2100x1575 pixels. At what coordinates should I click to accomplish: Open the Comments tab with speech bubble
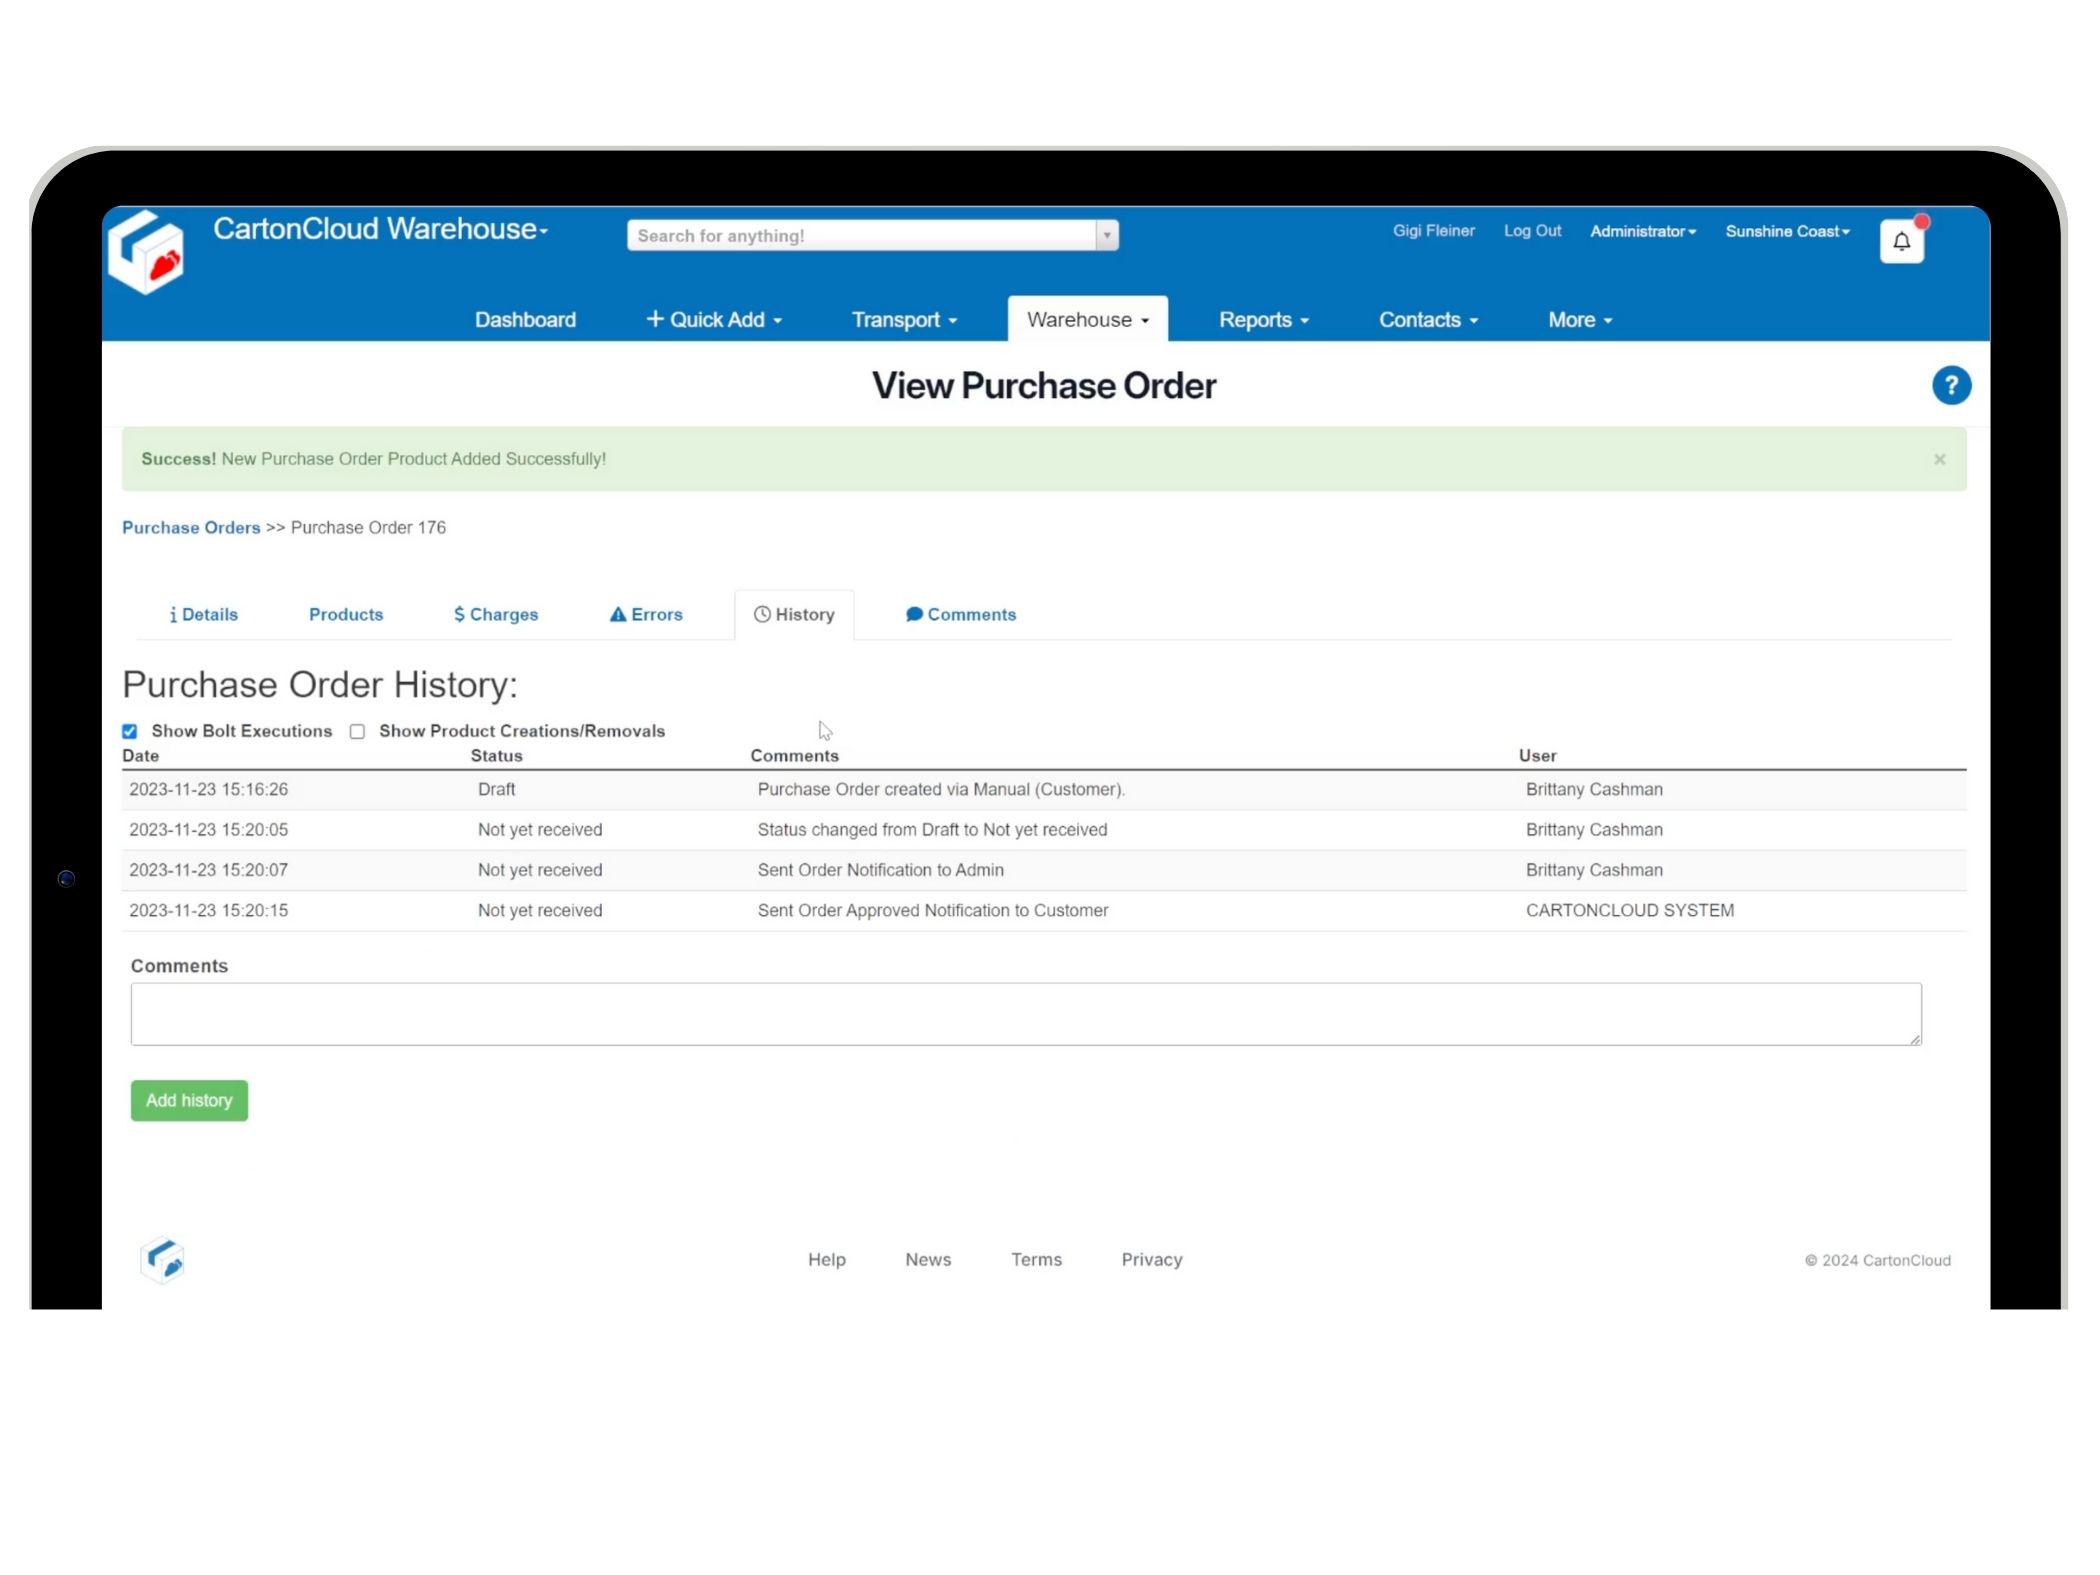(x=960, y=614)
